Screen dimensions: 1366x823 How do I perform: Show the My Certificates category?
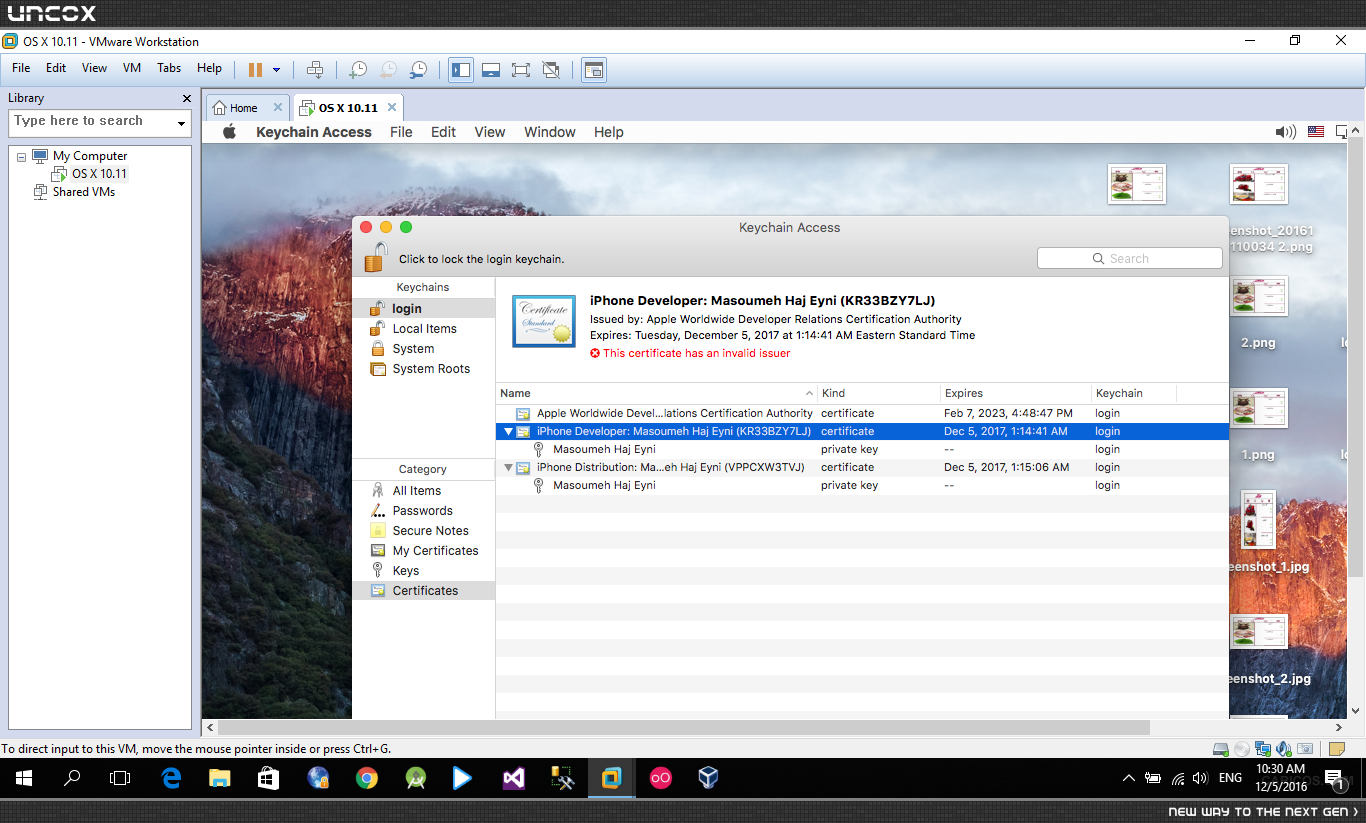424,551
